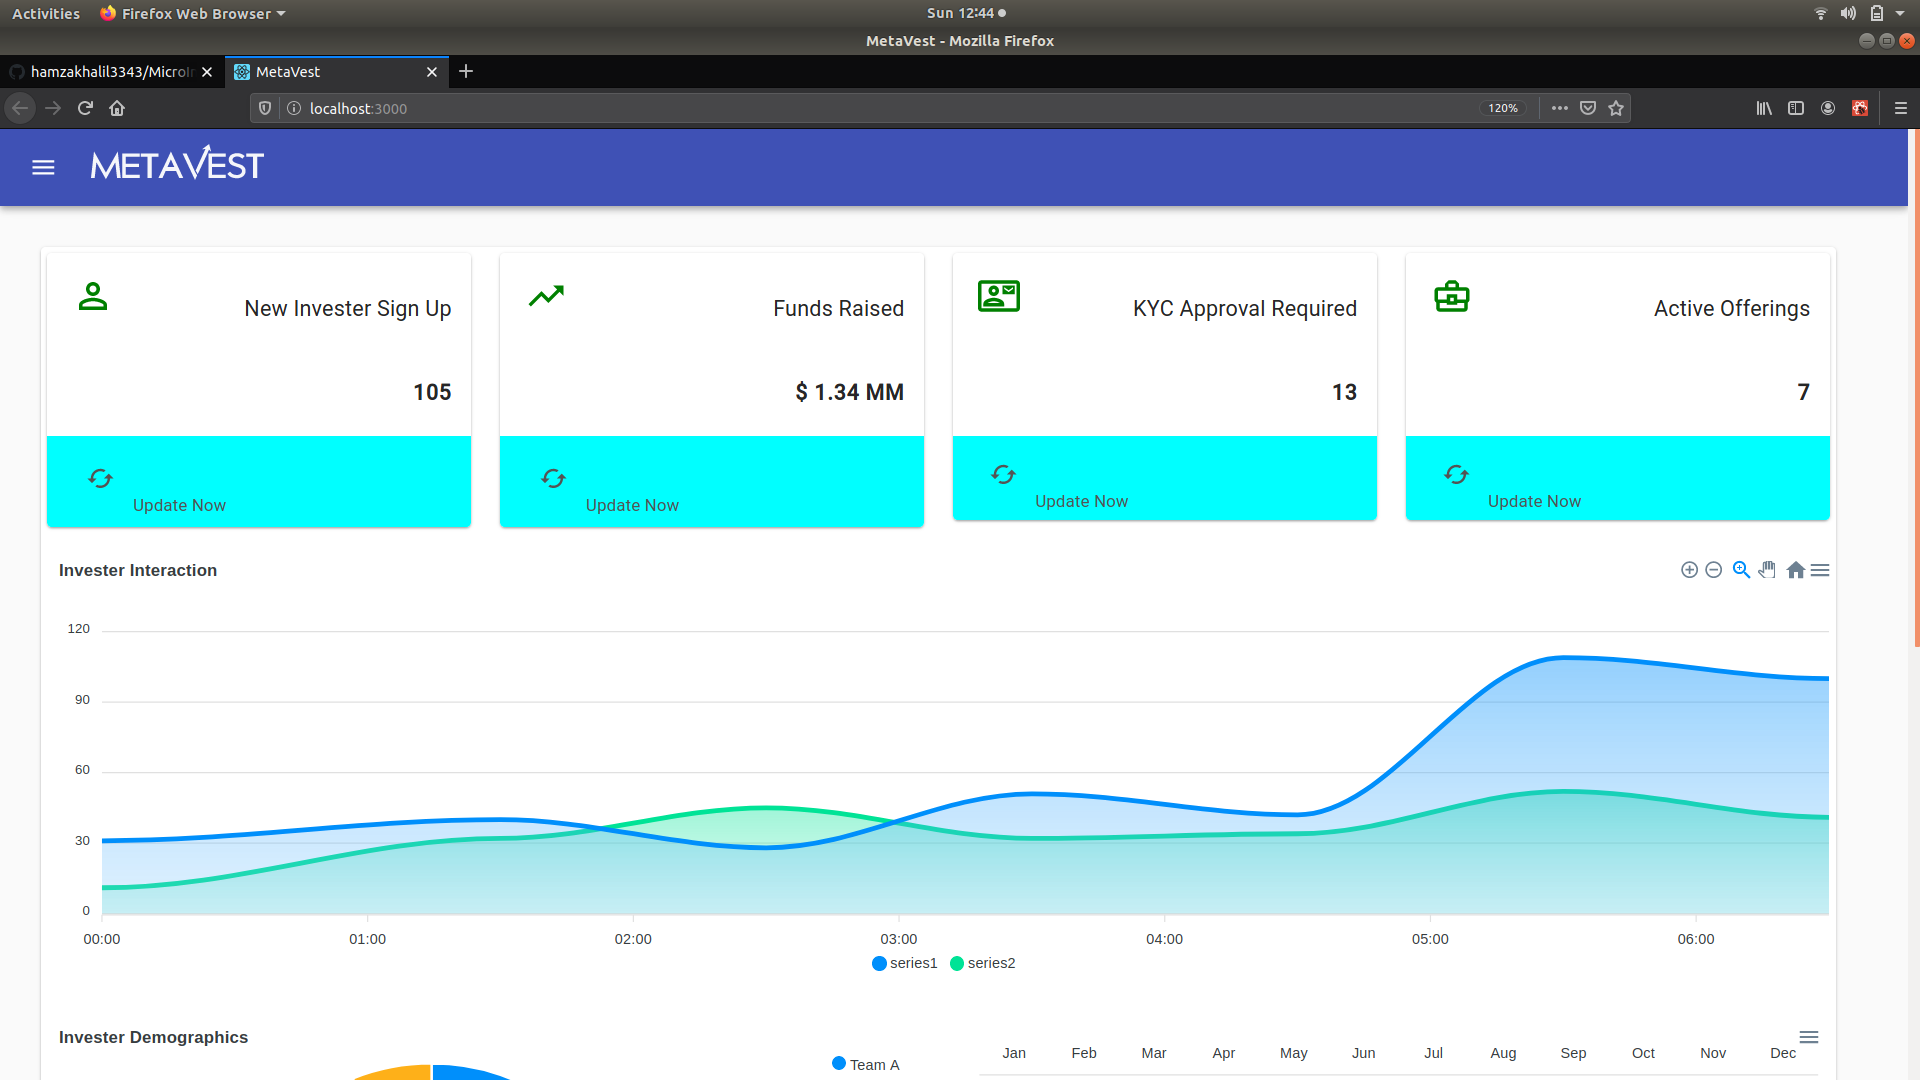Viewport: 1920px width, 1080px height.
Task: Toggle series1 legend visibility
Action: click(x=905, y=963)
